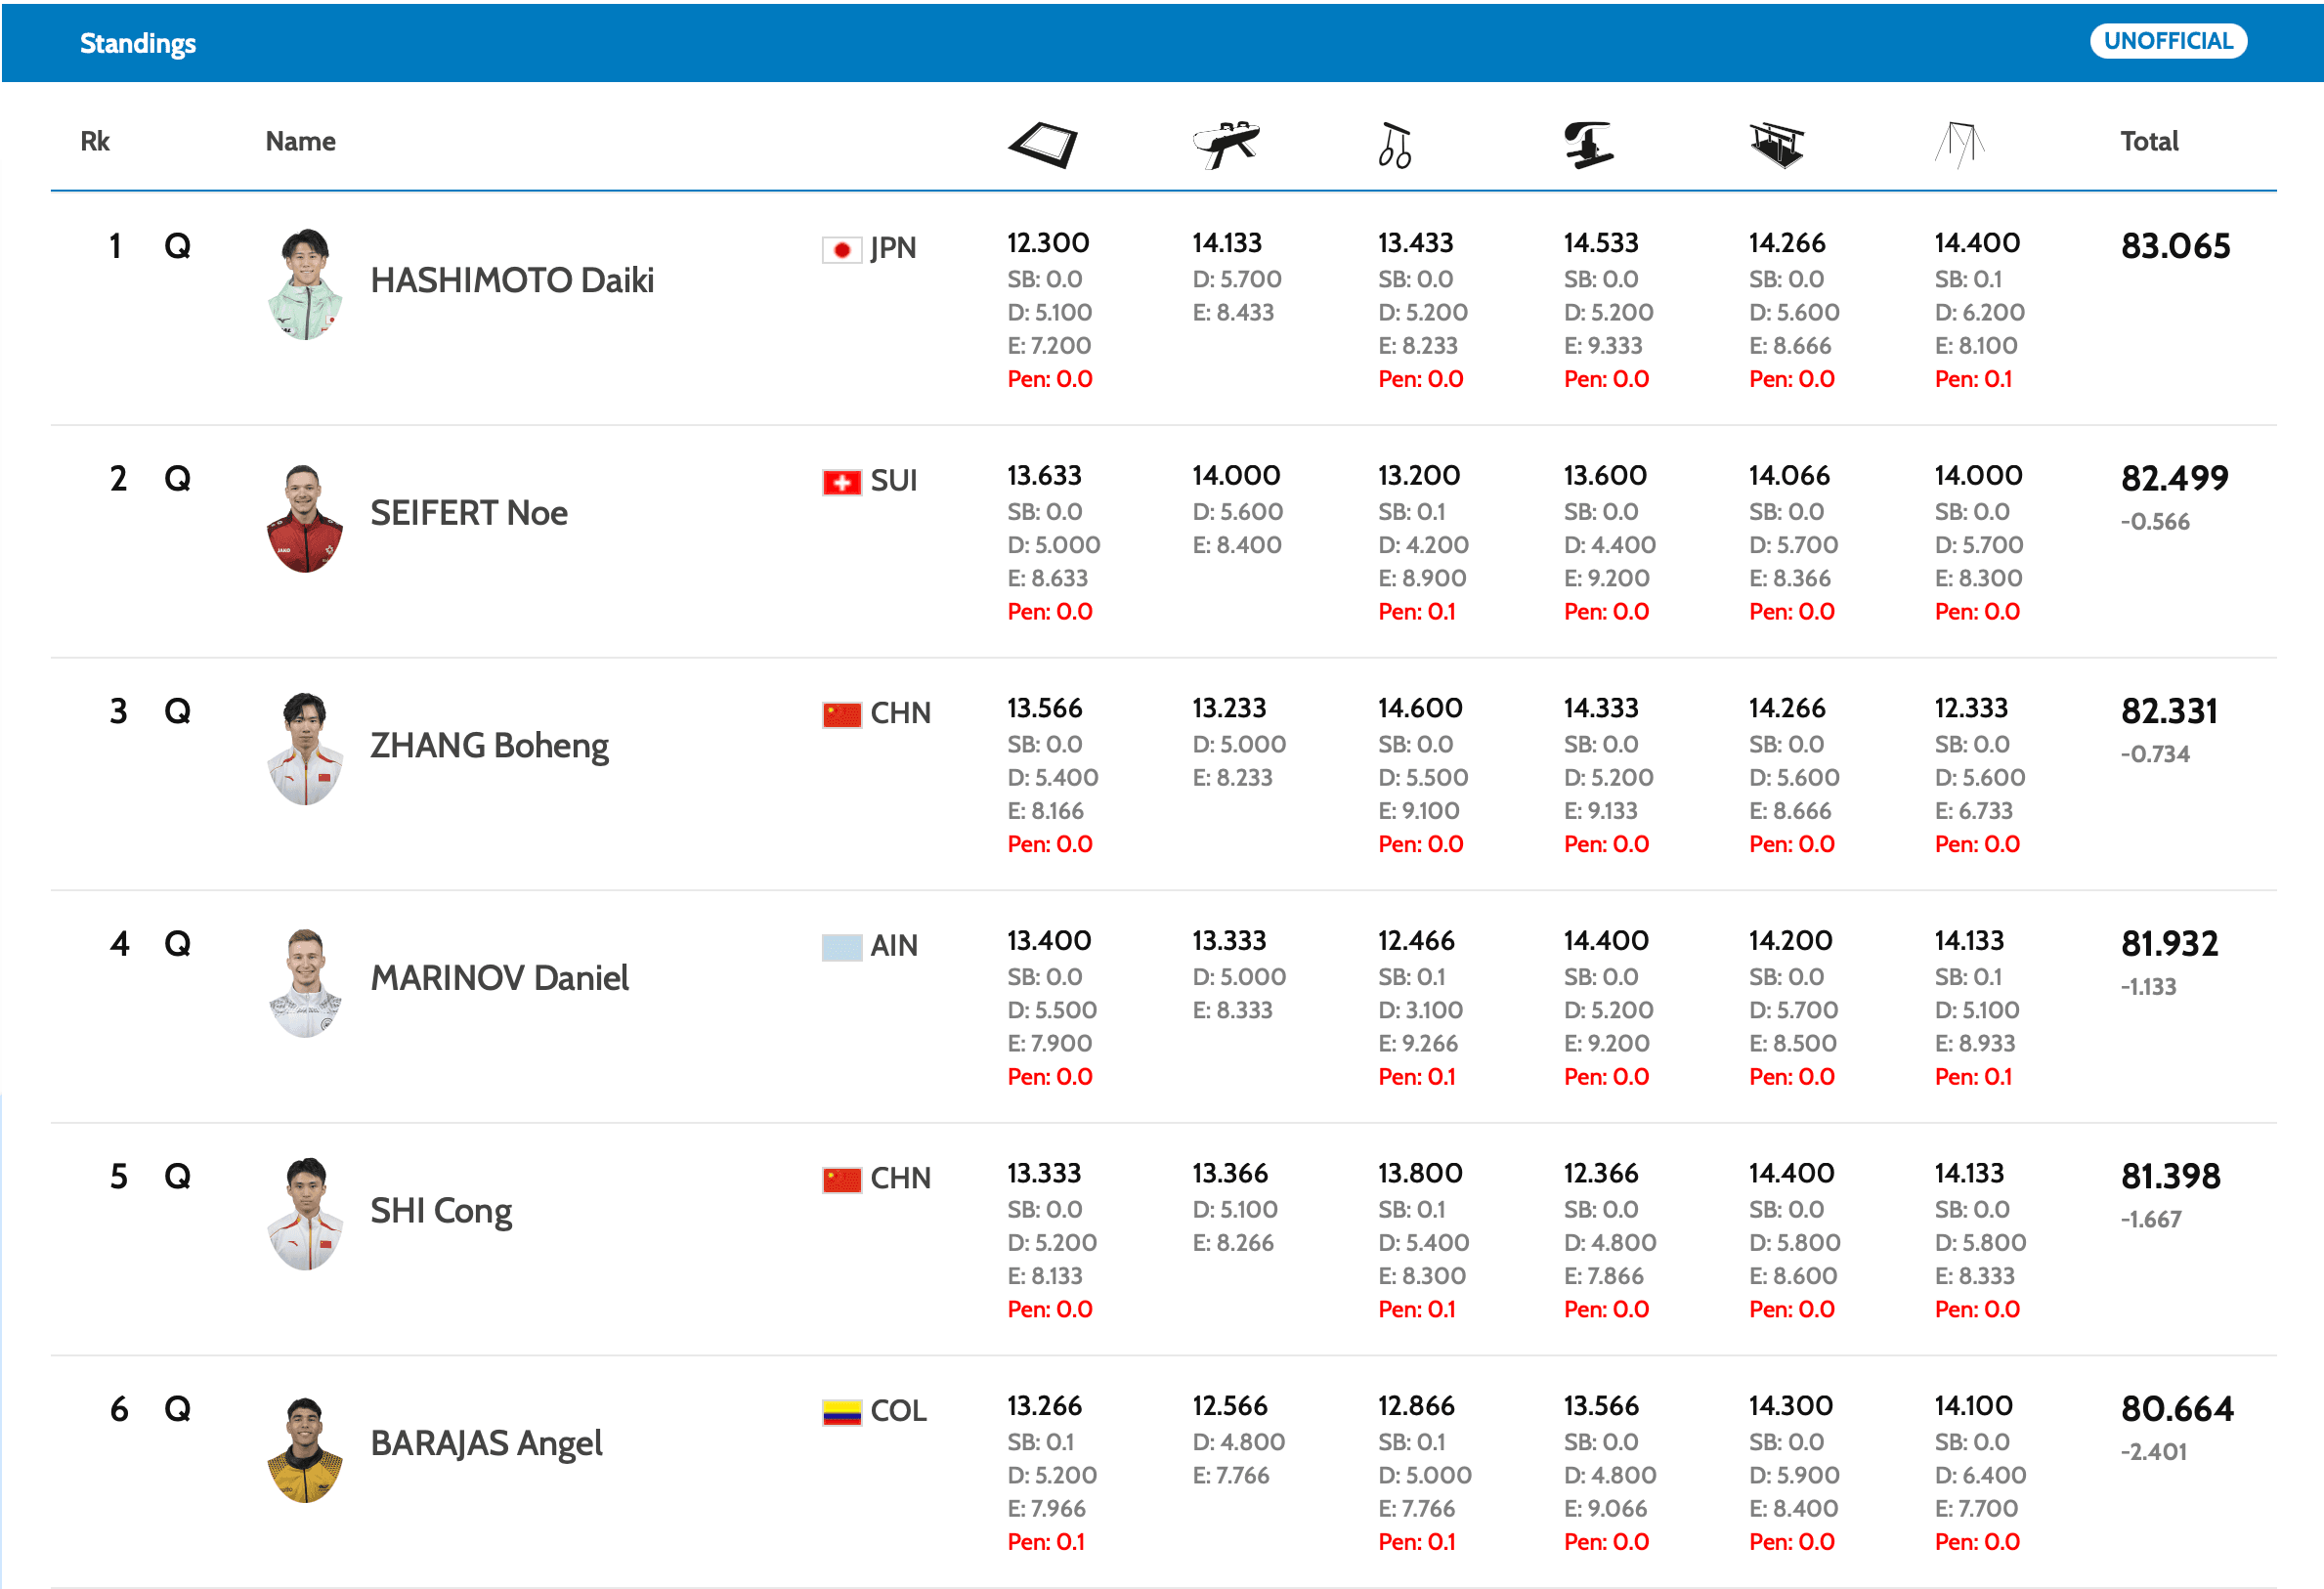The width and height of the screenshot is (2324, 1589).
Task: Click the pommel horse apparatus icon
Action: 1226,145
